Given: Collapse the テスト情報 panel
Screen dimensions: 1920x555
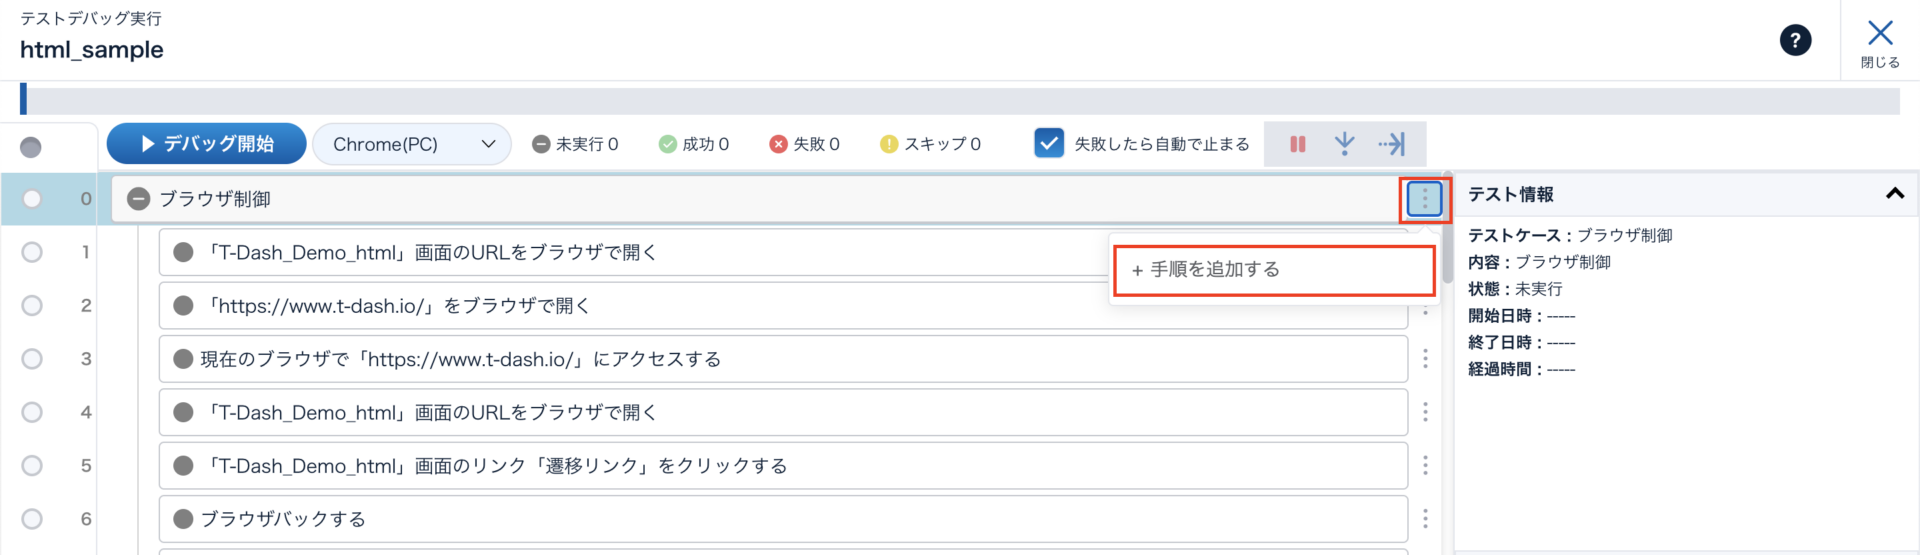Looking at the screenshot, I should click(x=1894, y=194).
